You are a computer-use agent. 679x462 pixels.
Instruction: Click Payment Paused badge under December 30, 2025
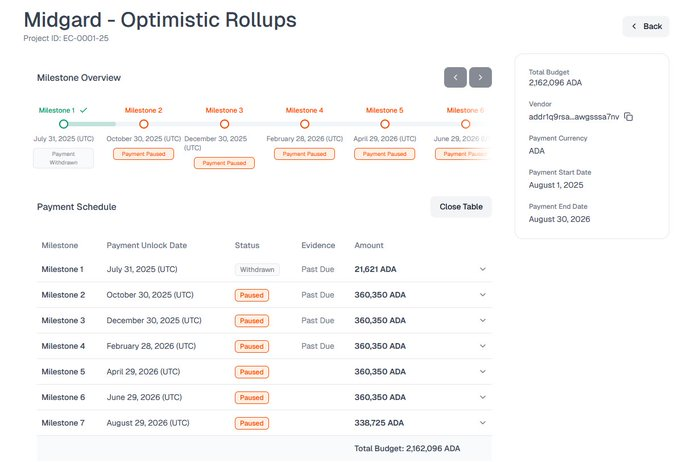point(224,163)
